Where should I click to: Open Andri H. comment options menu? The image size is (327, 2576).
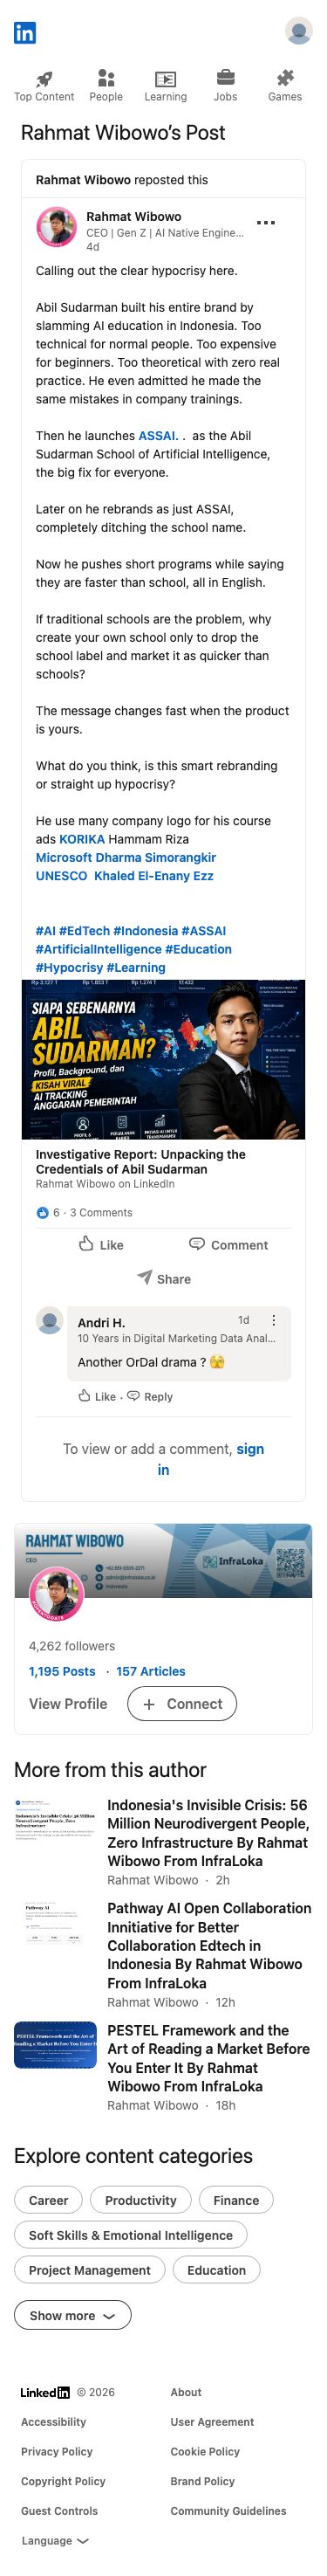point(273,1320)
